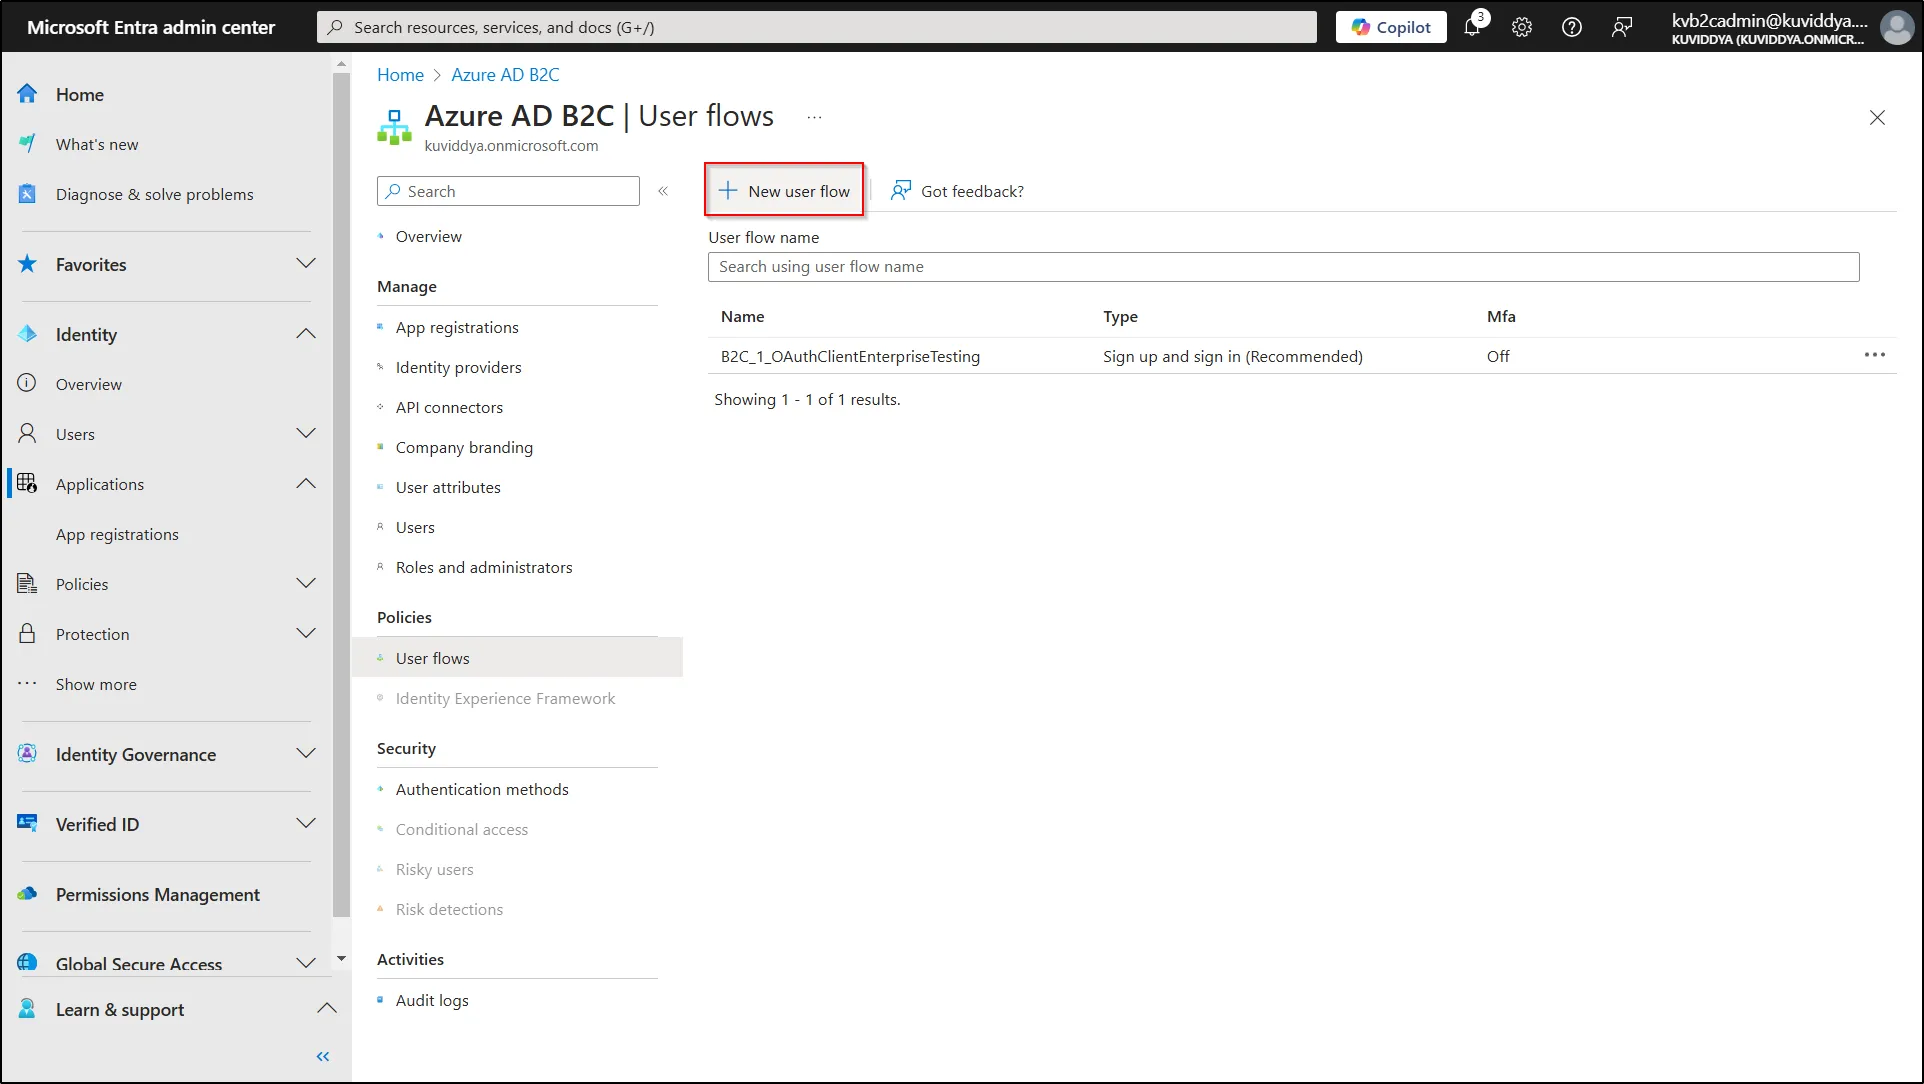
Task: Click the Permissions Management cloud icon
Action: [x=27, y=894]
